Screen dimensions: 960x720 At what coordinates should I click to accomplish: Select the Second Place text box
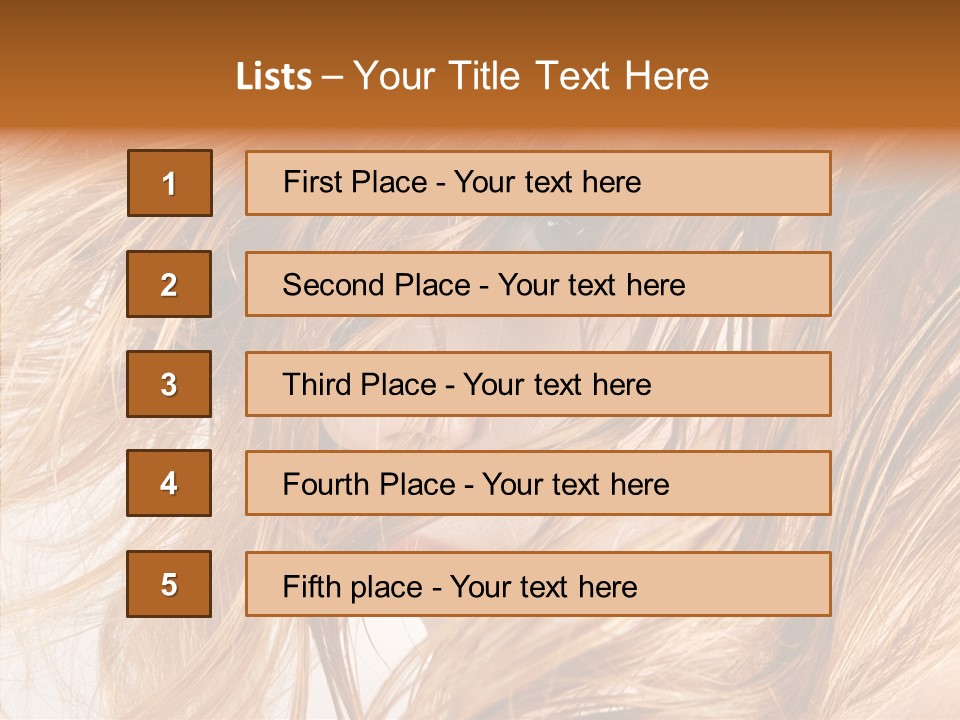pyautogui.click(x=538, y=284)
